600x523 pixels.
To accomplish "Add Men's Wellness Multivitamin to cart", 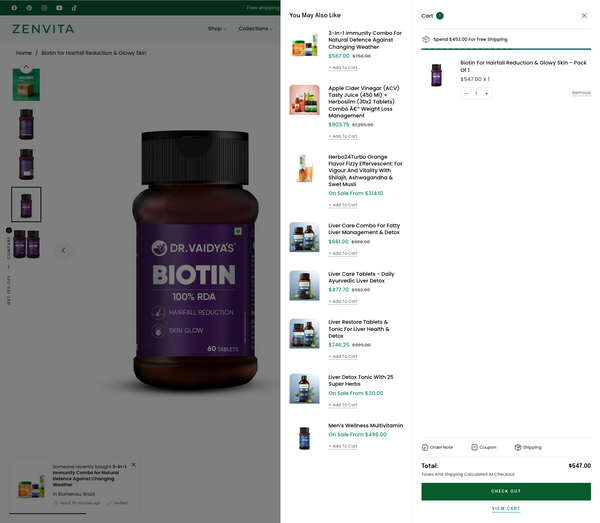I will (343, 446).
